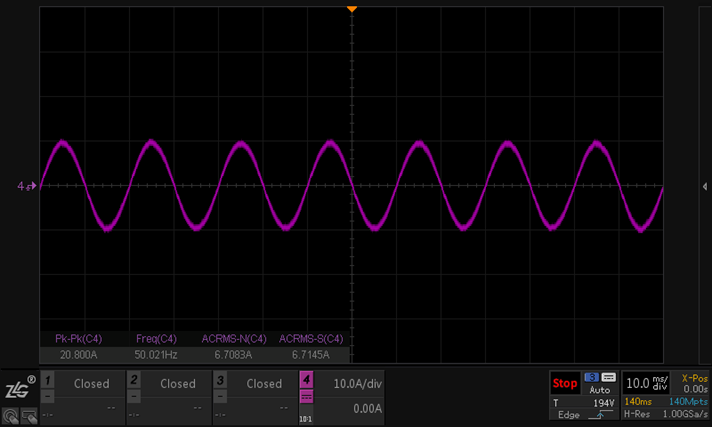Open the 10.0 ms/div timebase setting
Image resolution: width=712 pixels, height=427 pixels.
pyautogui.click(x=645, y=383)
